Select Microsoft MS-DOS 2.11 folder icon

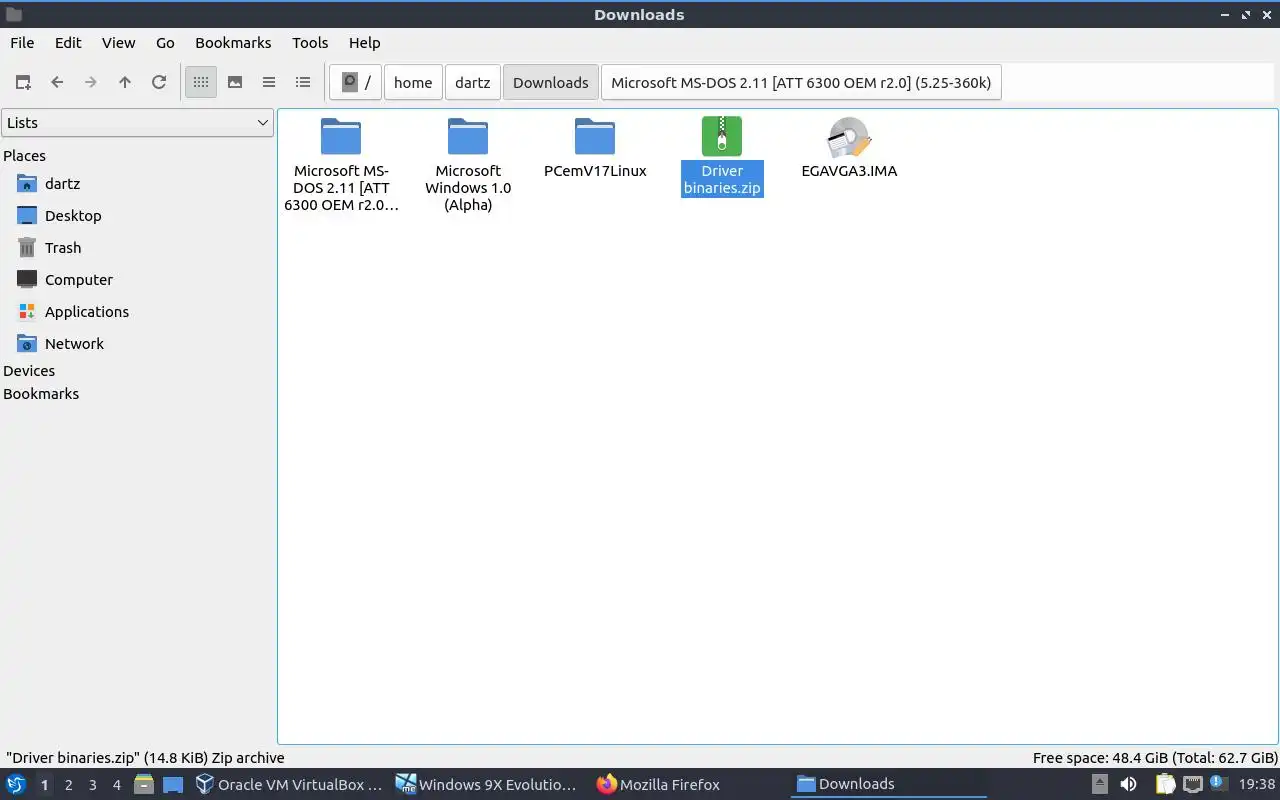coord(341,136)
